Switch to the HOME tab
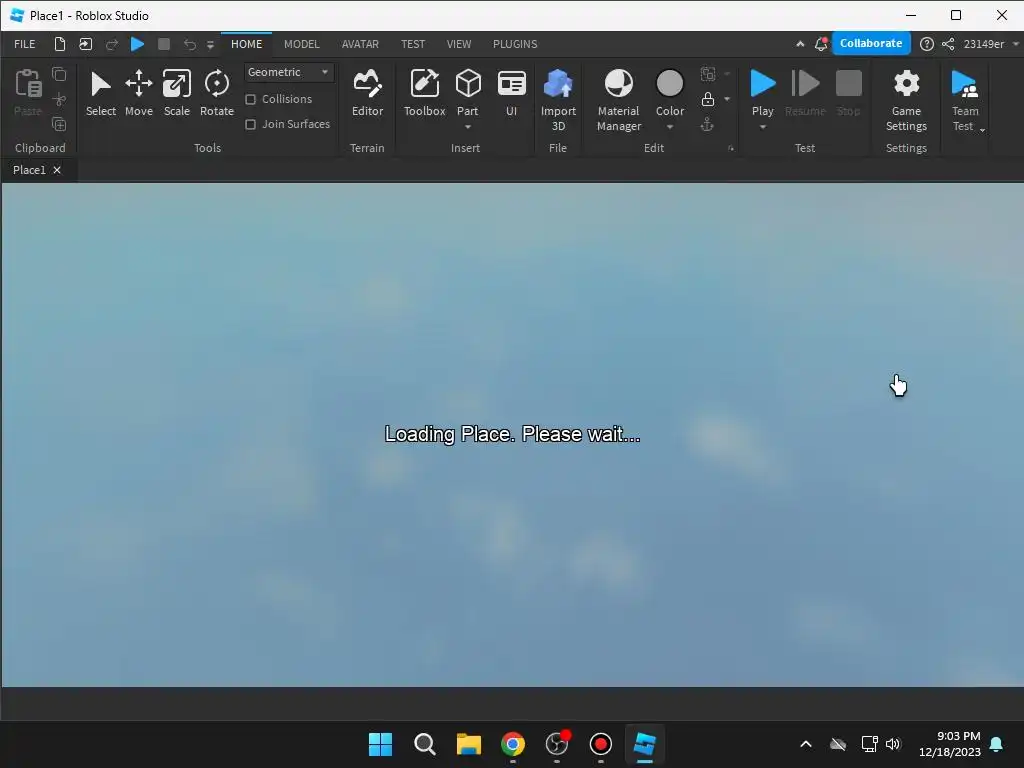This screenshot has width=1024, height=768. coord(246,44)
